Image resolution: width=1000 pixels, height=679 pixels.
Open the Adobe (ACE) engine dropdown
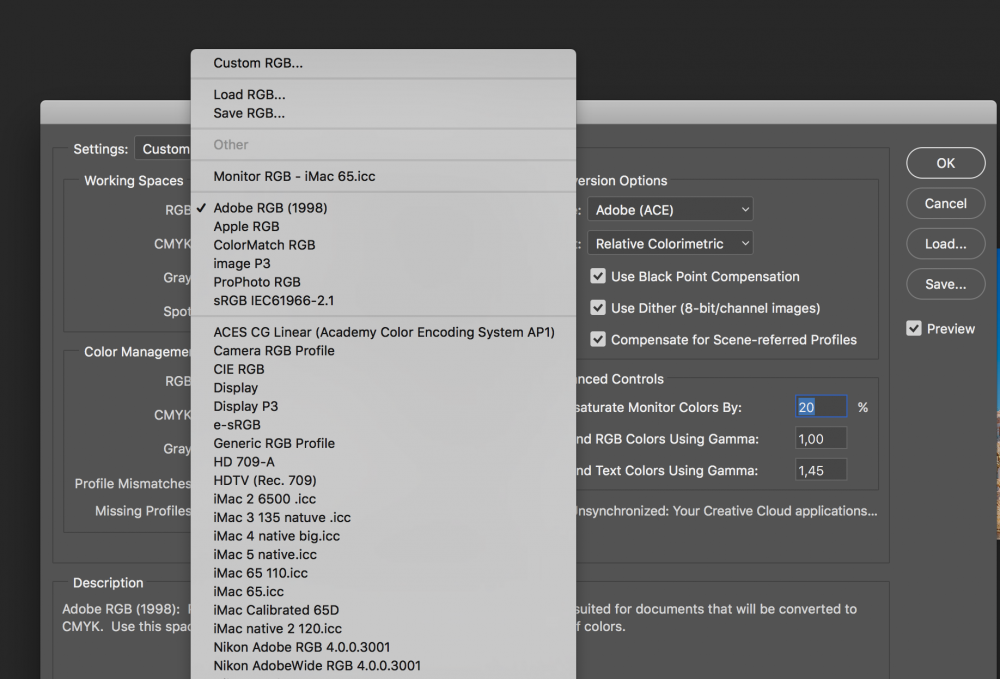(x=670, y=210)
